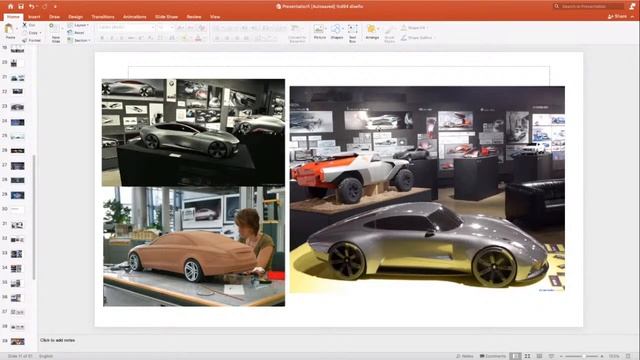Select slide thumbnail 39
Screen dimensions: 640x360
coord(17,341)
